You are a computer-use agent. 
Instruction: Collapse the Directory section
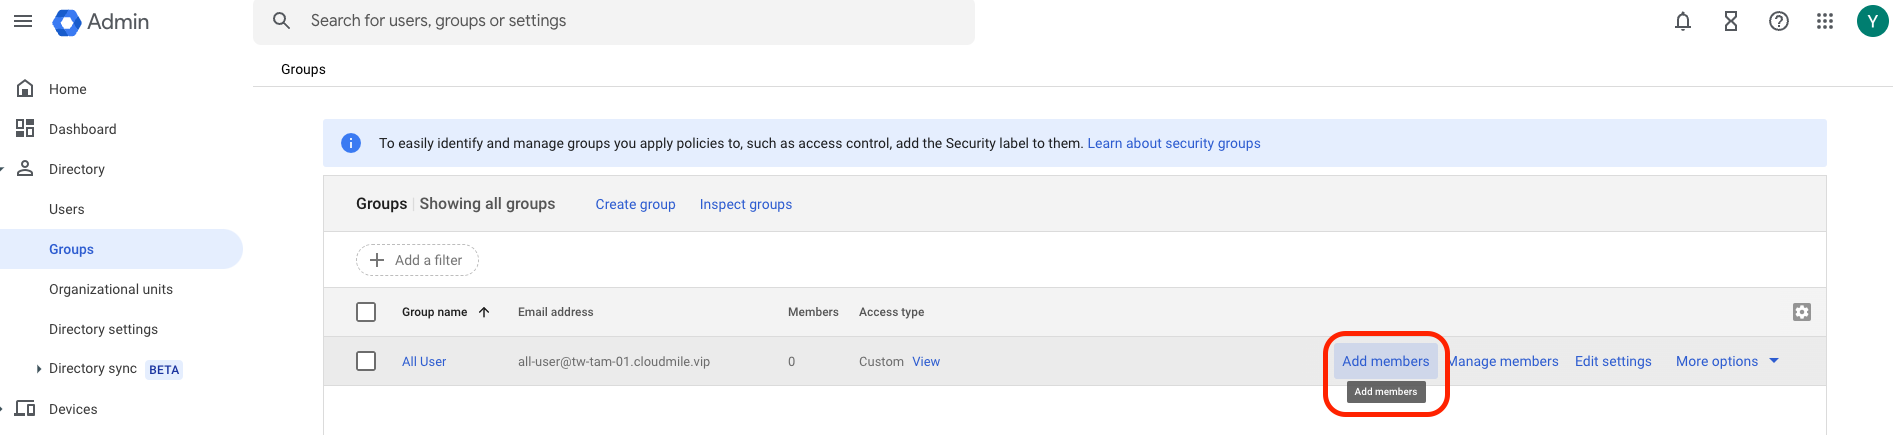[x=3, y=169]
